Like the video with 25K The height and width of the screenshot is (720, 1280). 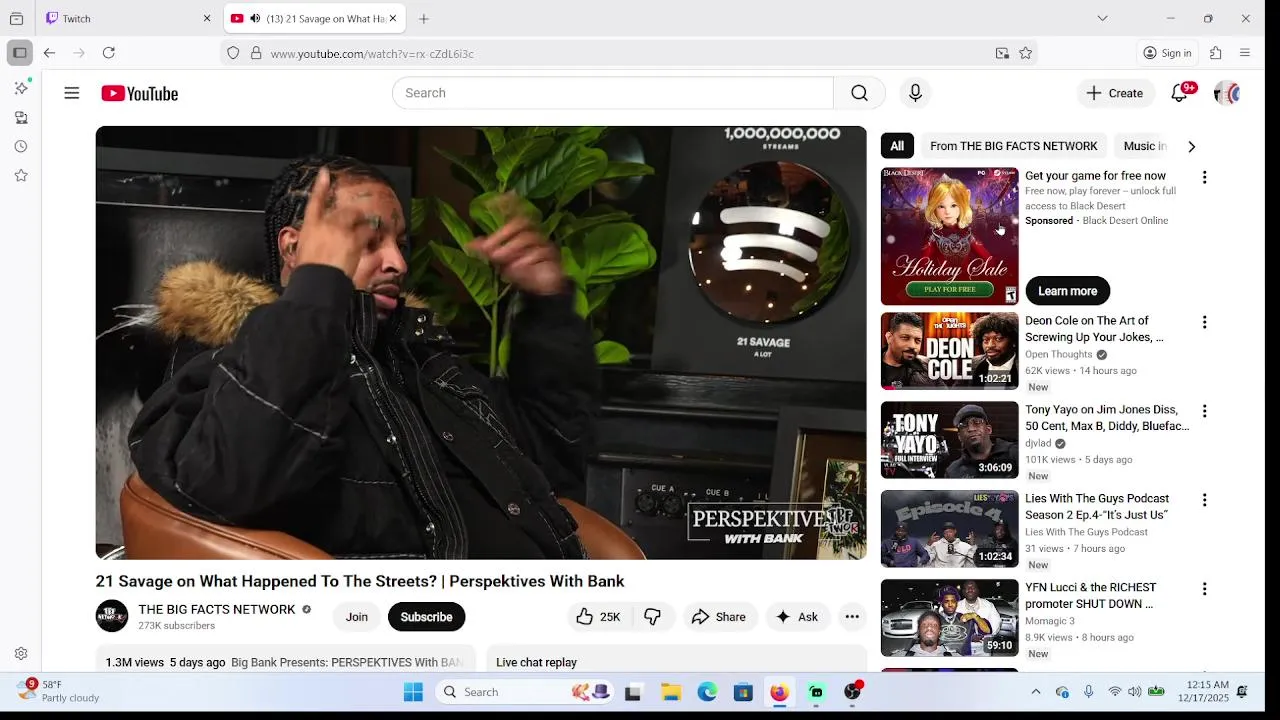point(598,617)
